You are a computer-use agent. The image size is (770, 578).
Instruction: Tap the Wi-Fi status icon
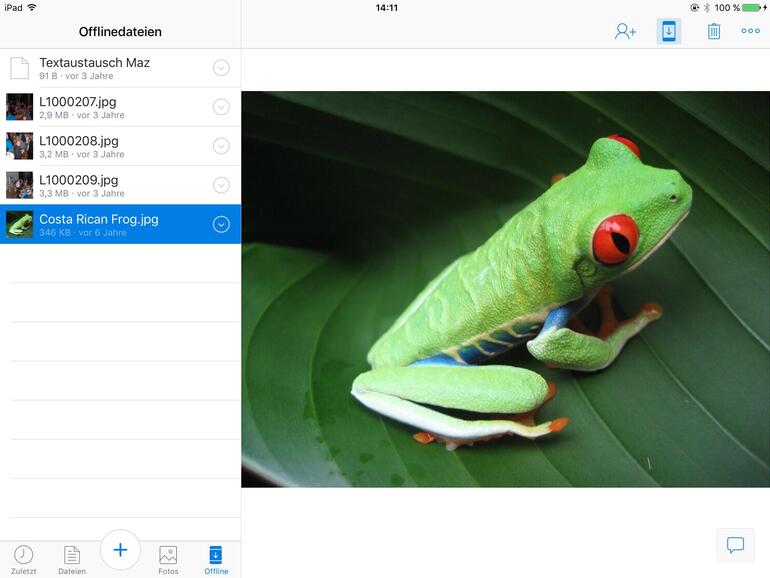pos(32,7)
